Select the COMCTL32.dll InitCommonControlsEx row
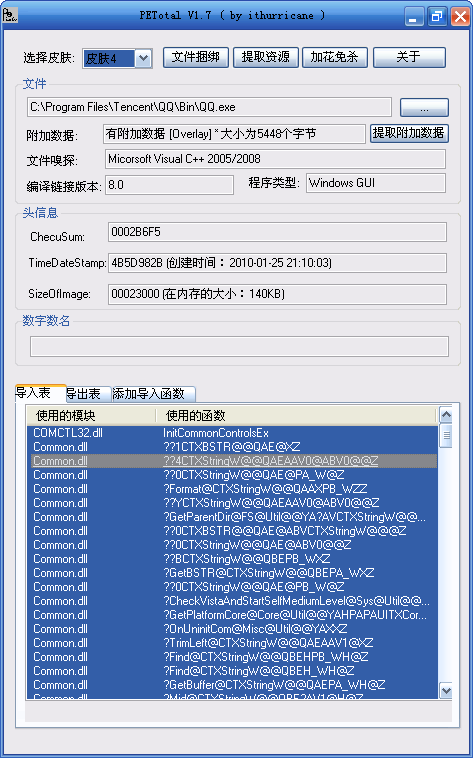Viewport: 473px width, 758px height. click(x=232, y=433)
